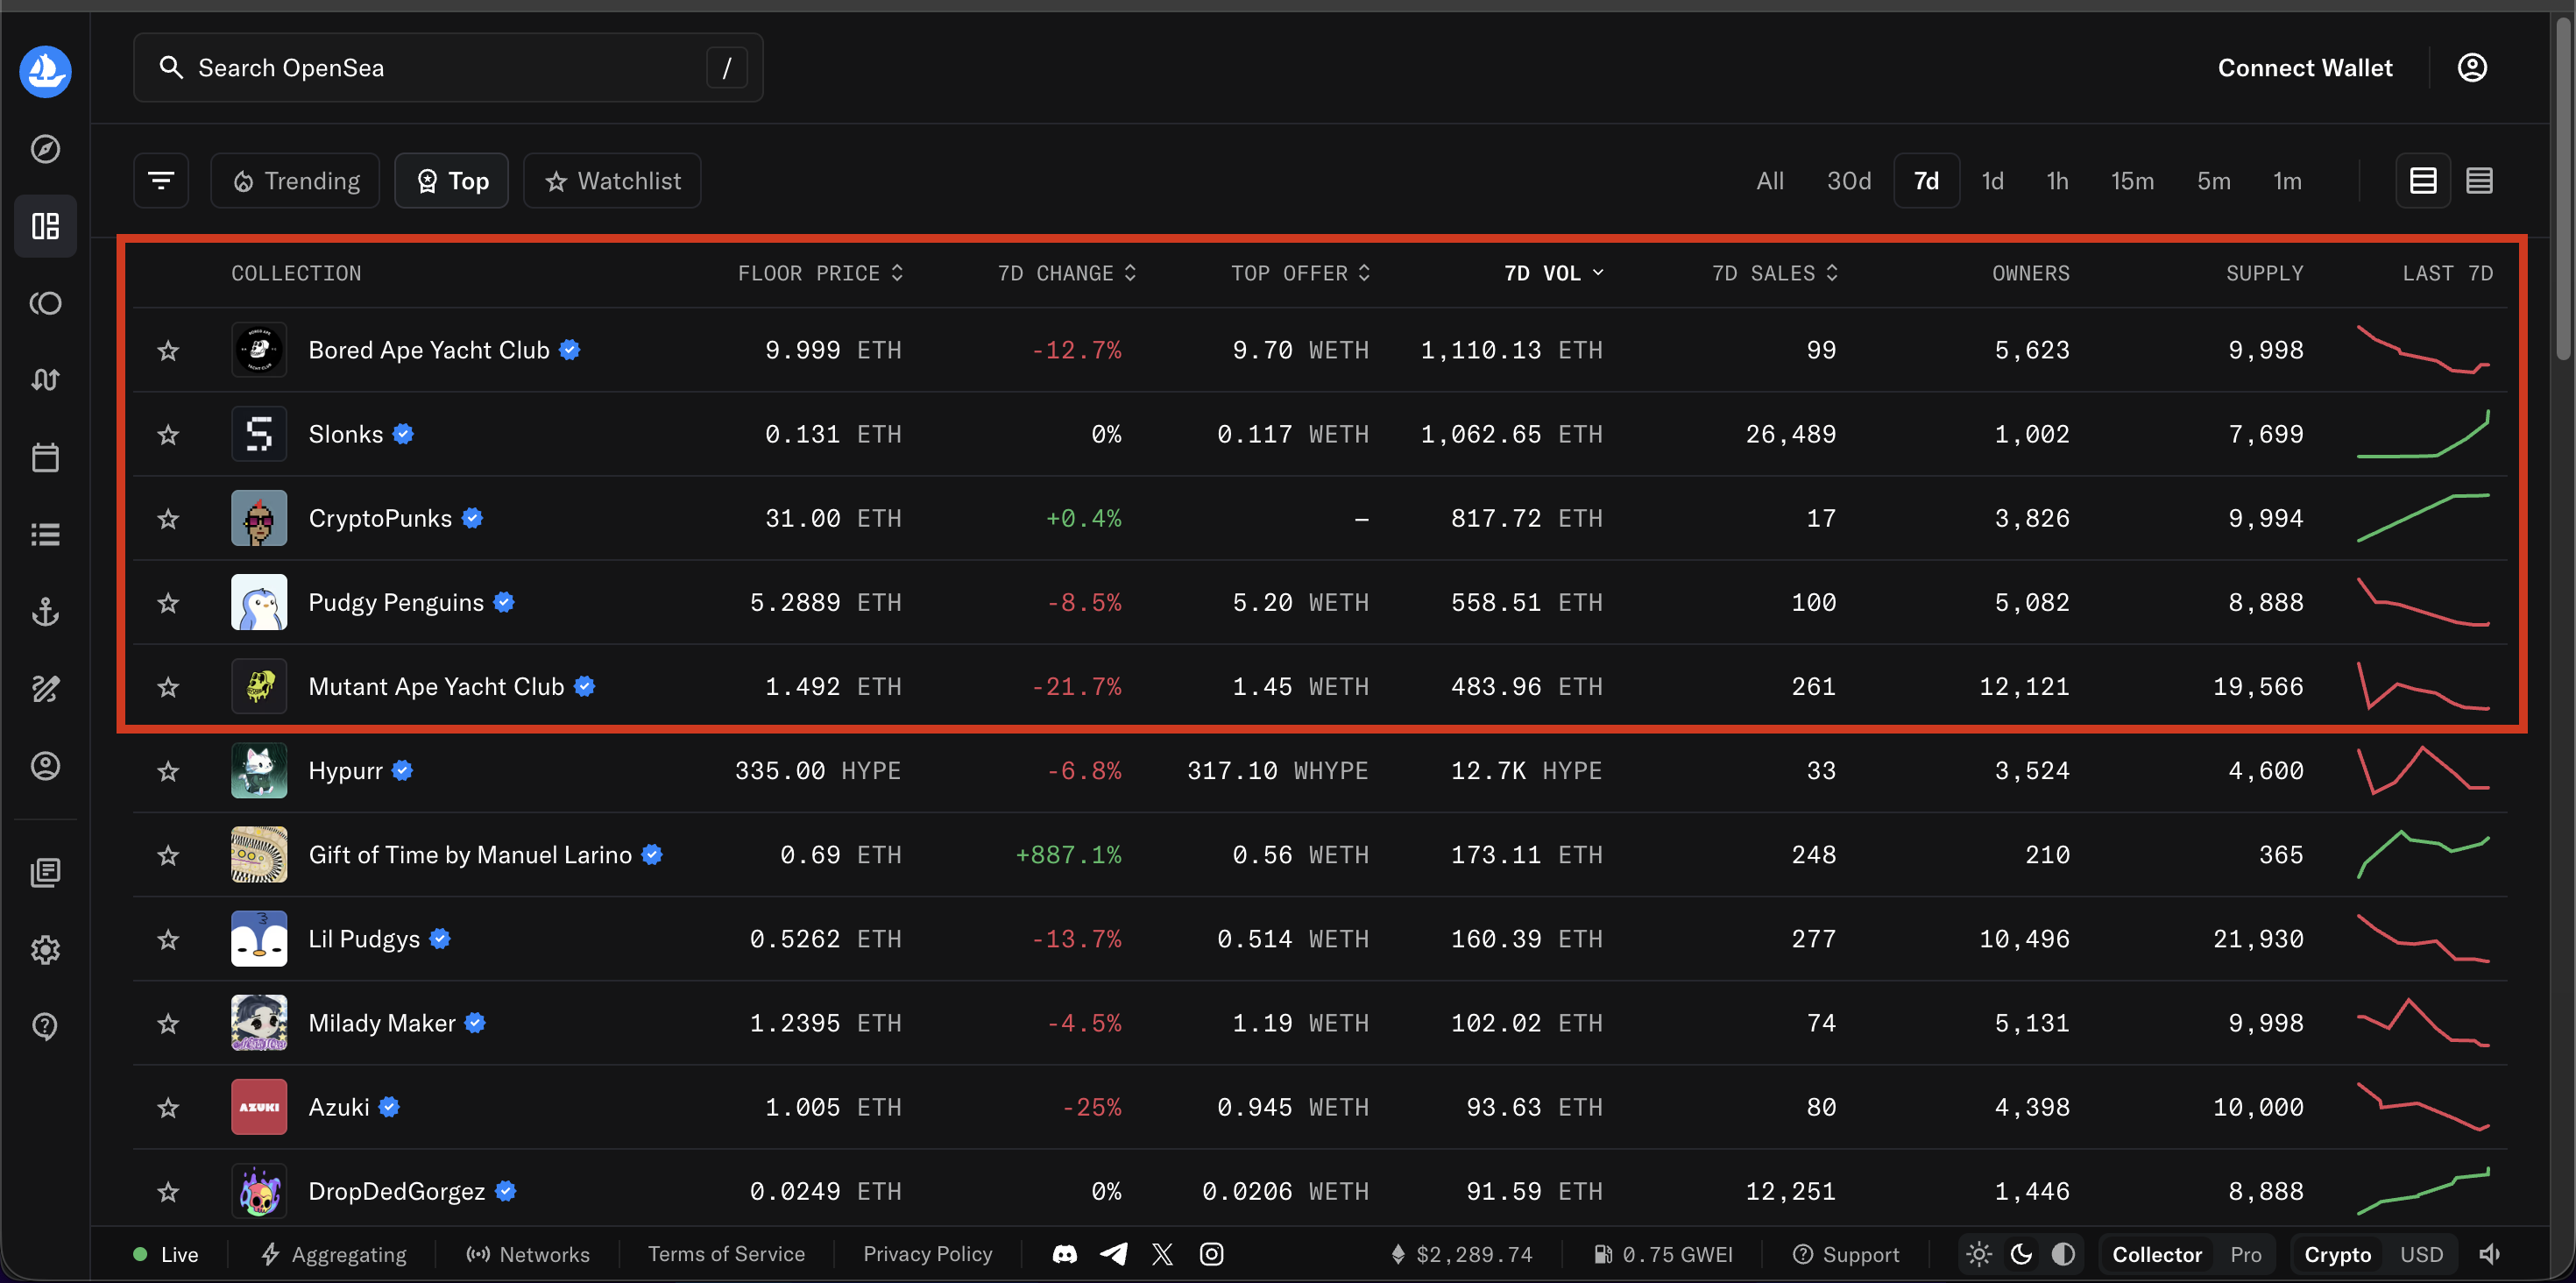Open the Swap arrows icon in sidebar

coord(45,380)
